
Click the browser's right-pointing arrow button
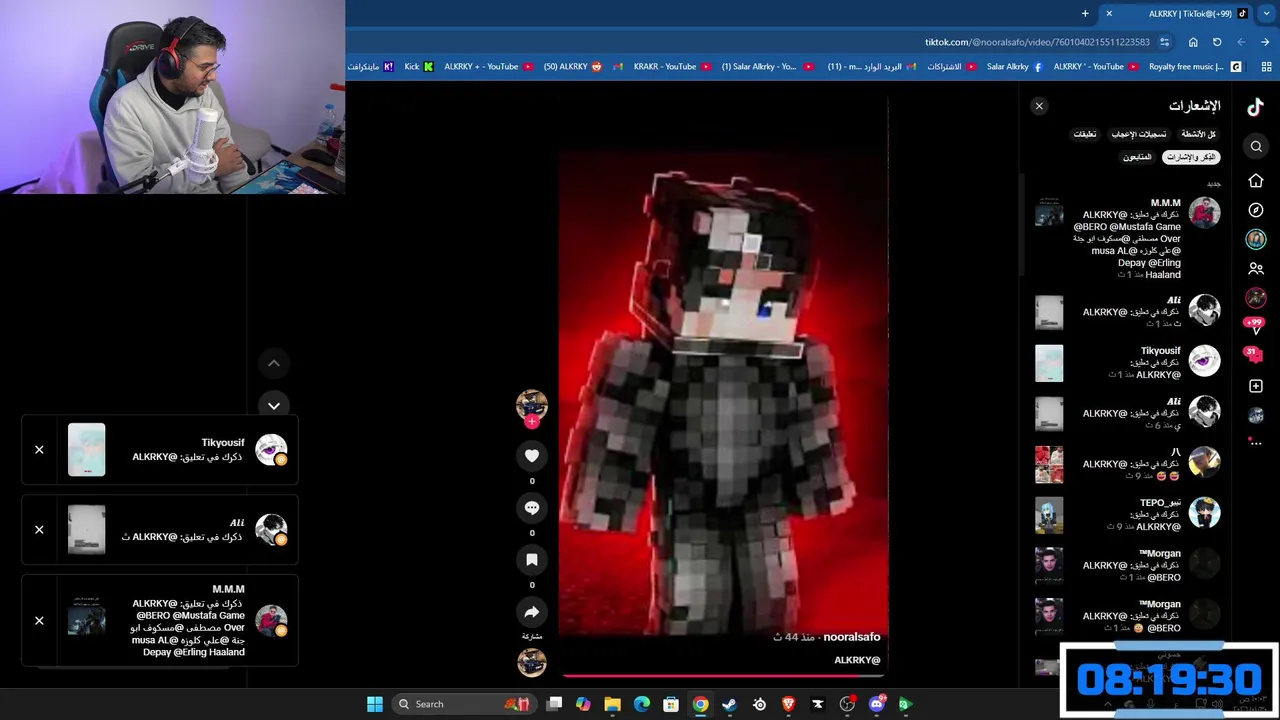[x=1265, y=42]
